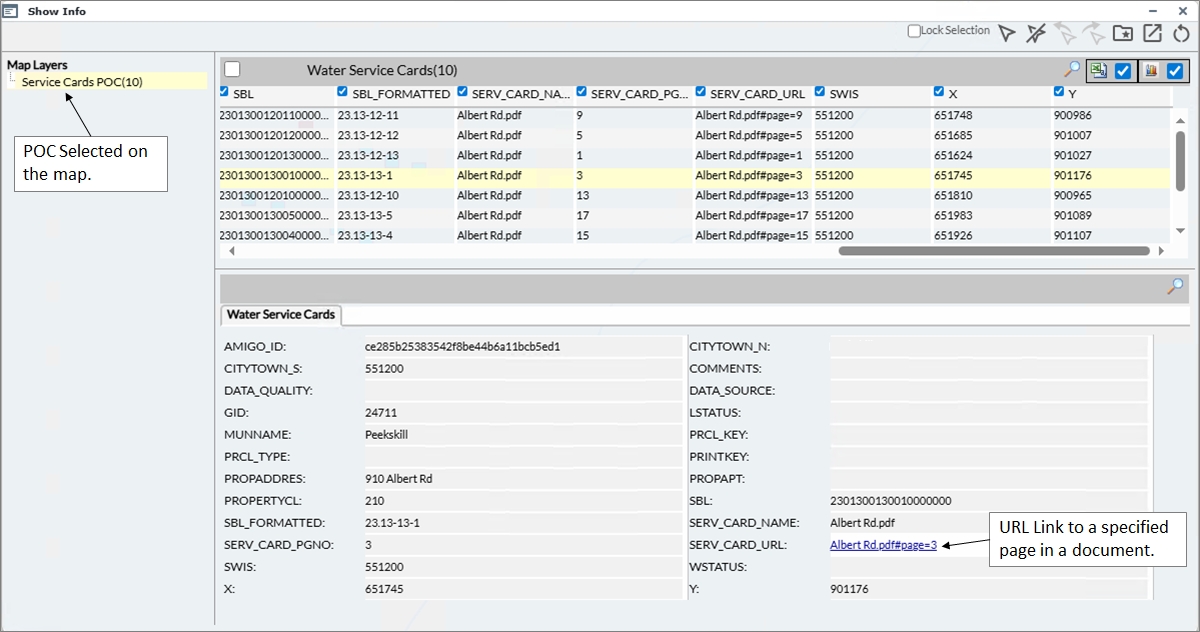The height and width of the screenshot is (632, 1200).
Task: Select Service Cards POC(10) in Map Layers
Action: click(82, 82)
